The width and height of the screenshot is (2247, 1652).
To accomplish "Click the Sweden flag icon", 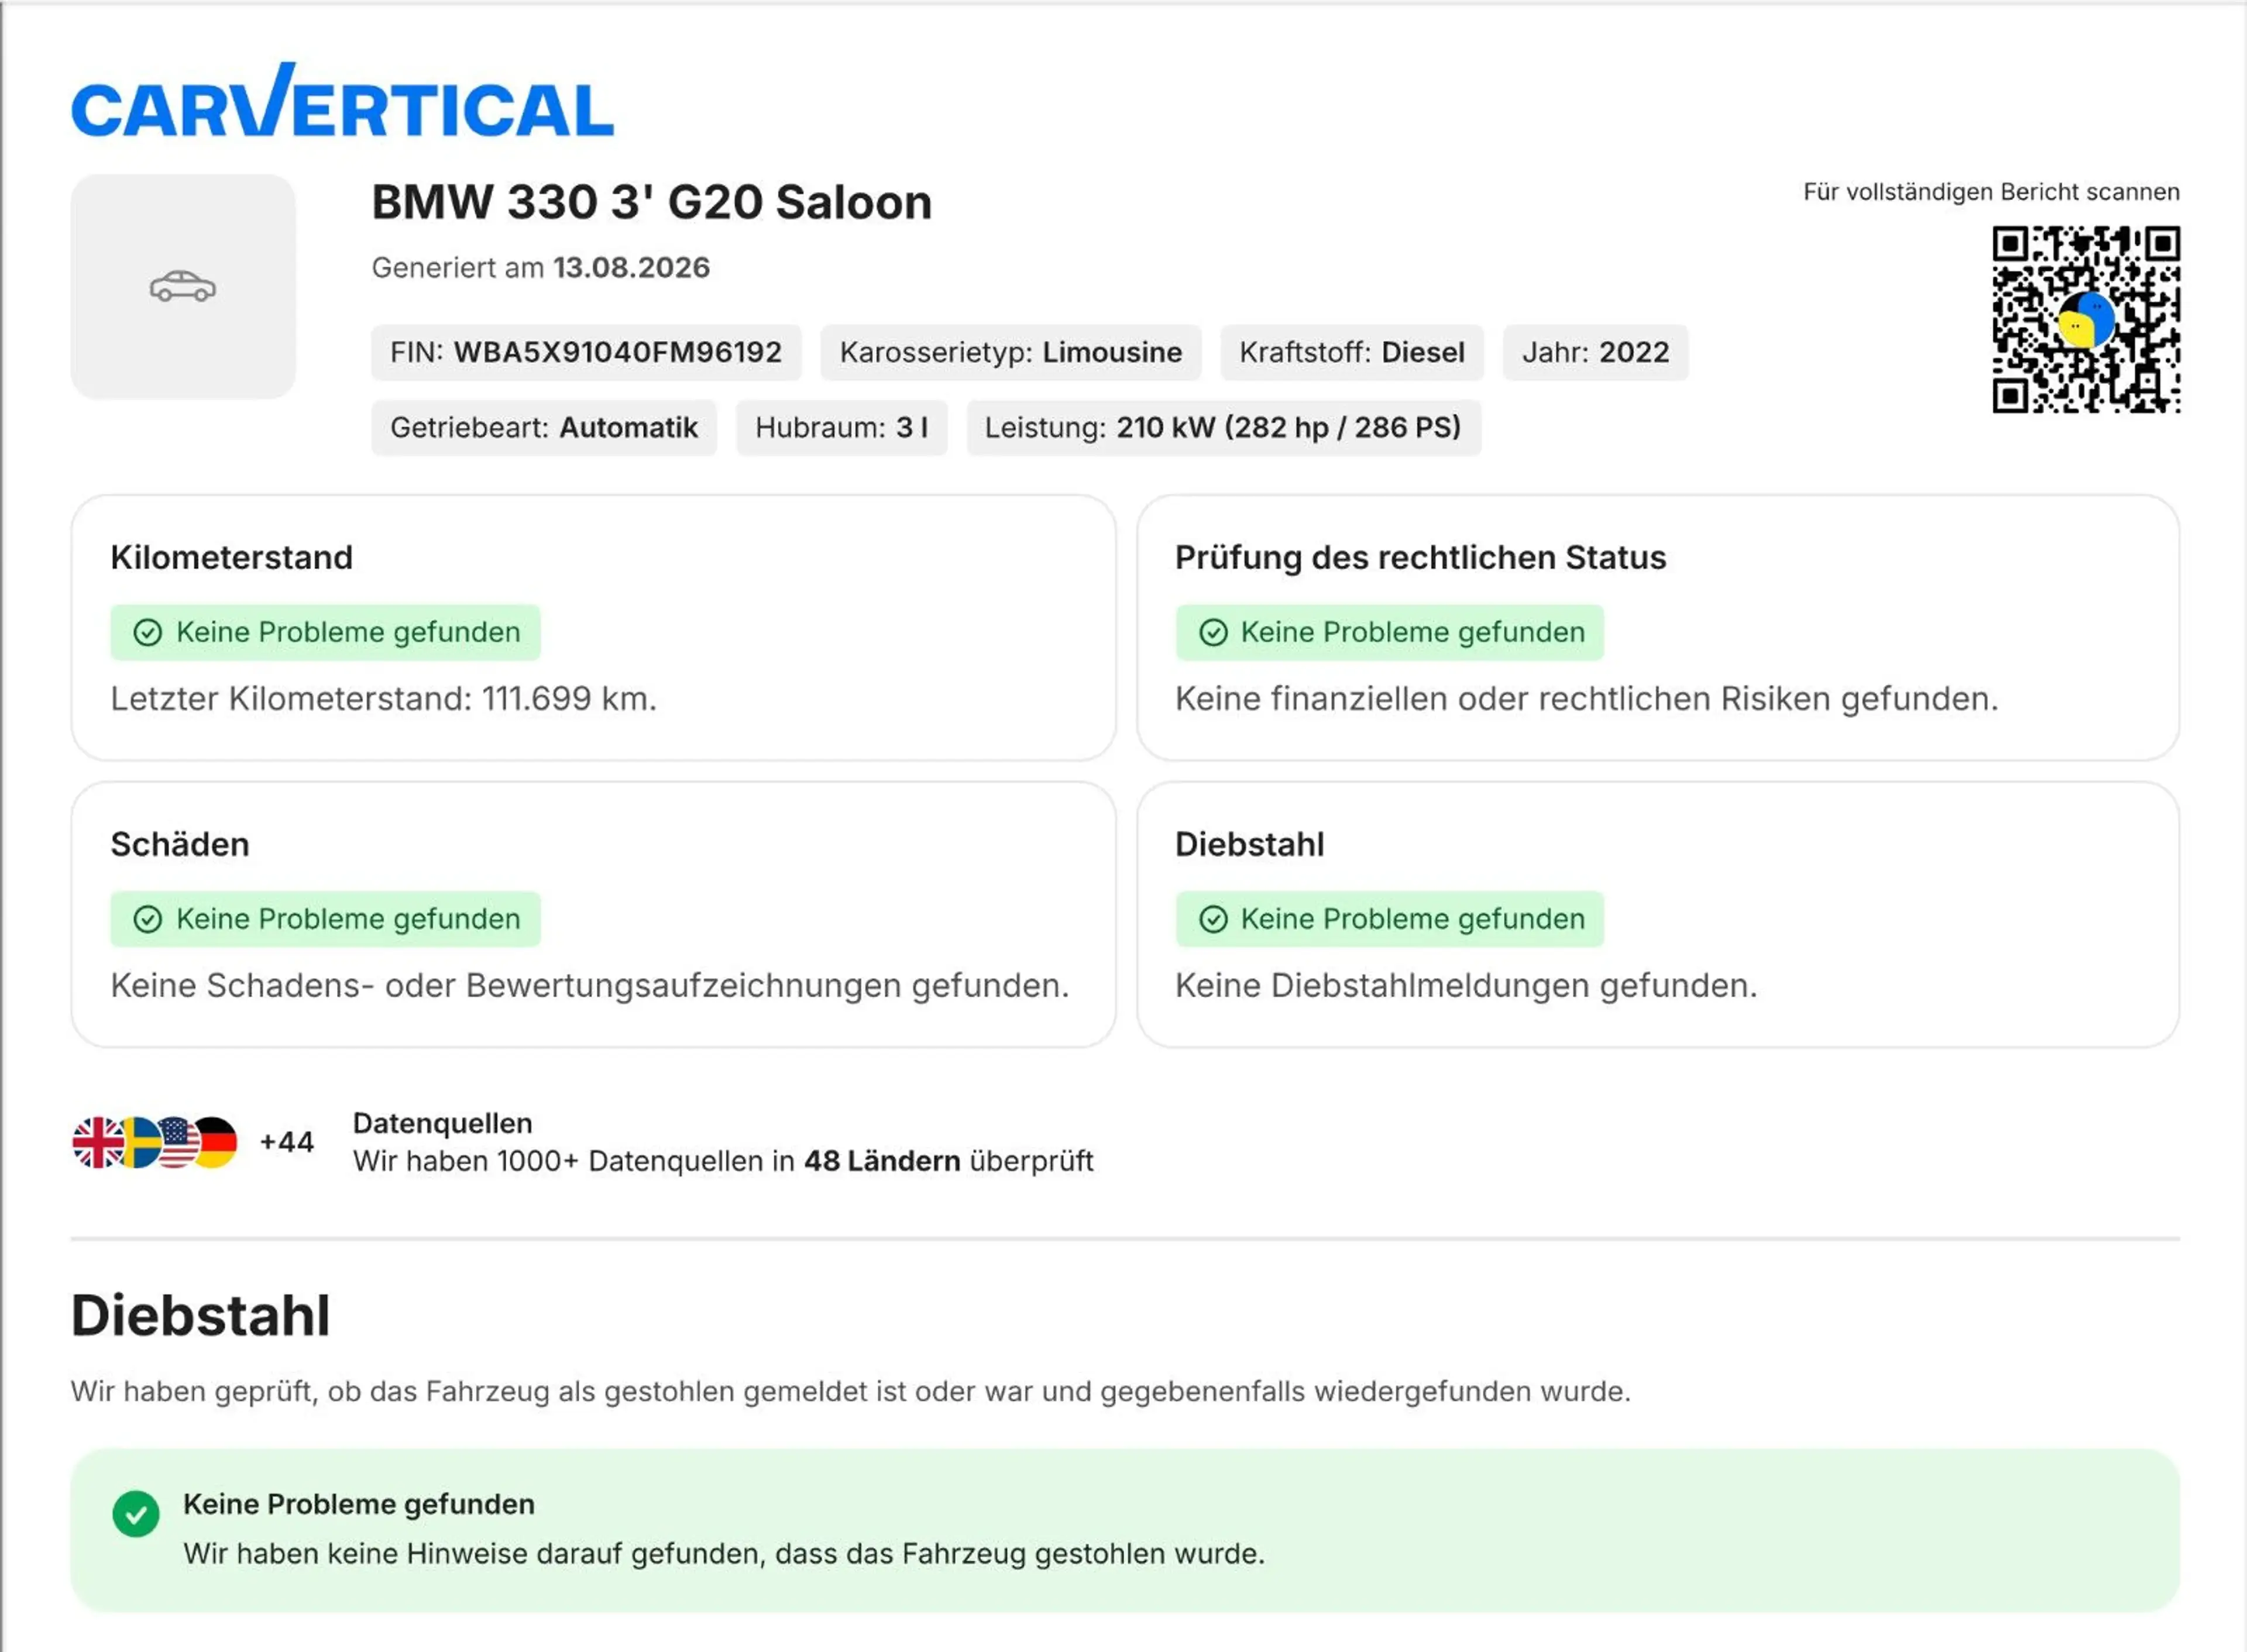I will click(140, 1142).
